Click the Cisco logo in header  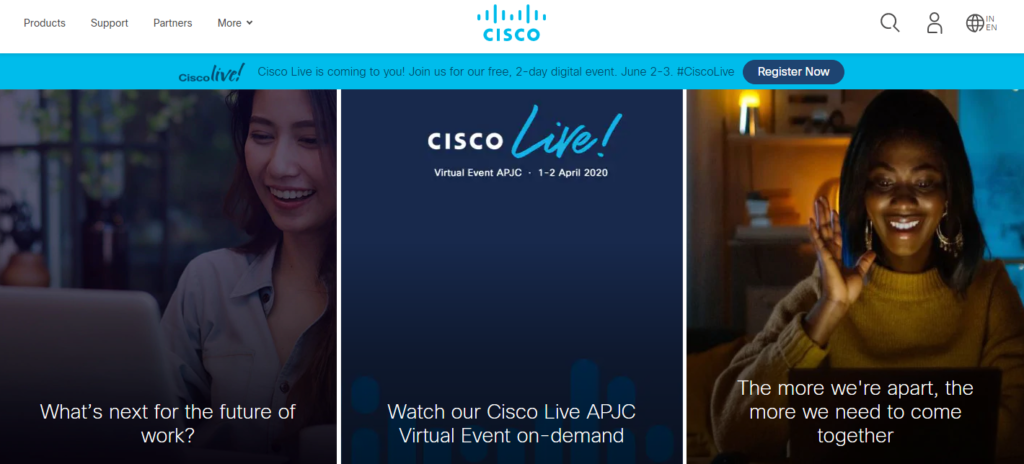point(511,23)
